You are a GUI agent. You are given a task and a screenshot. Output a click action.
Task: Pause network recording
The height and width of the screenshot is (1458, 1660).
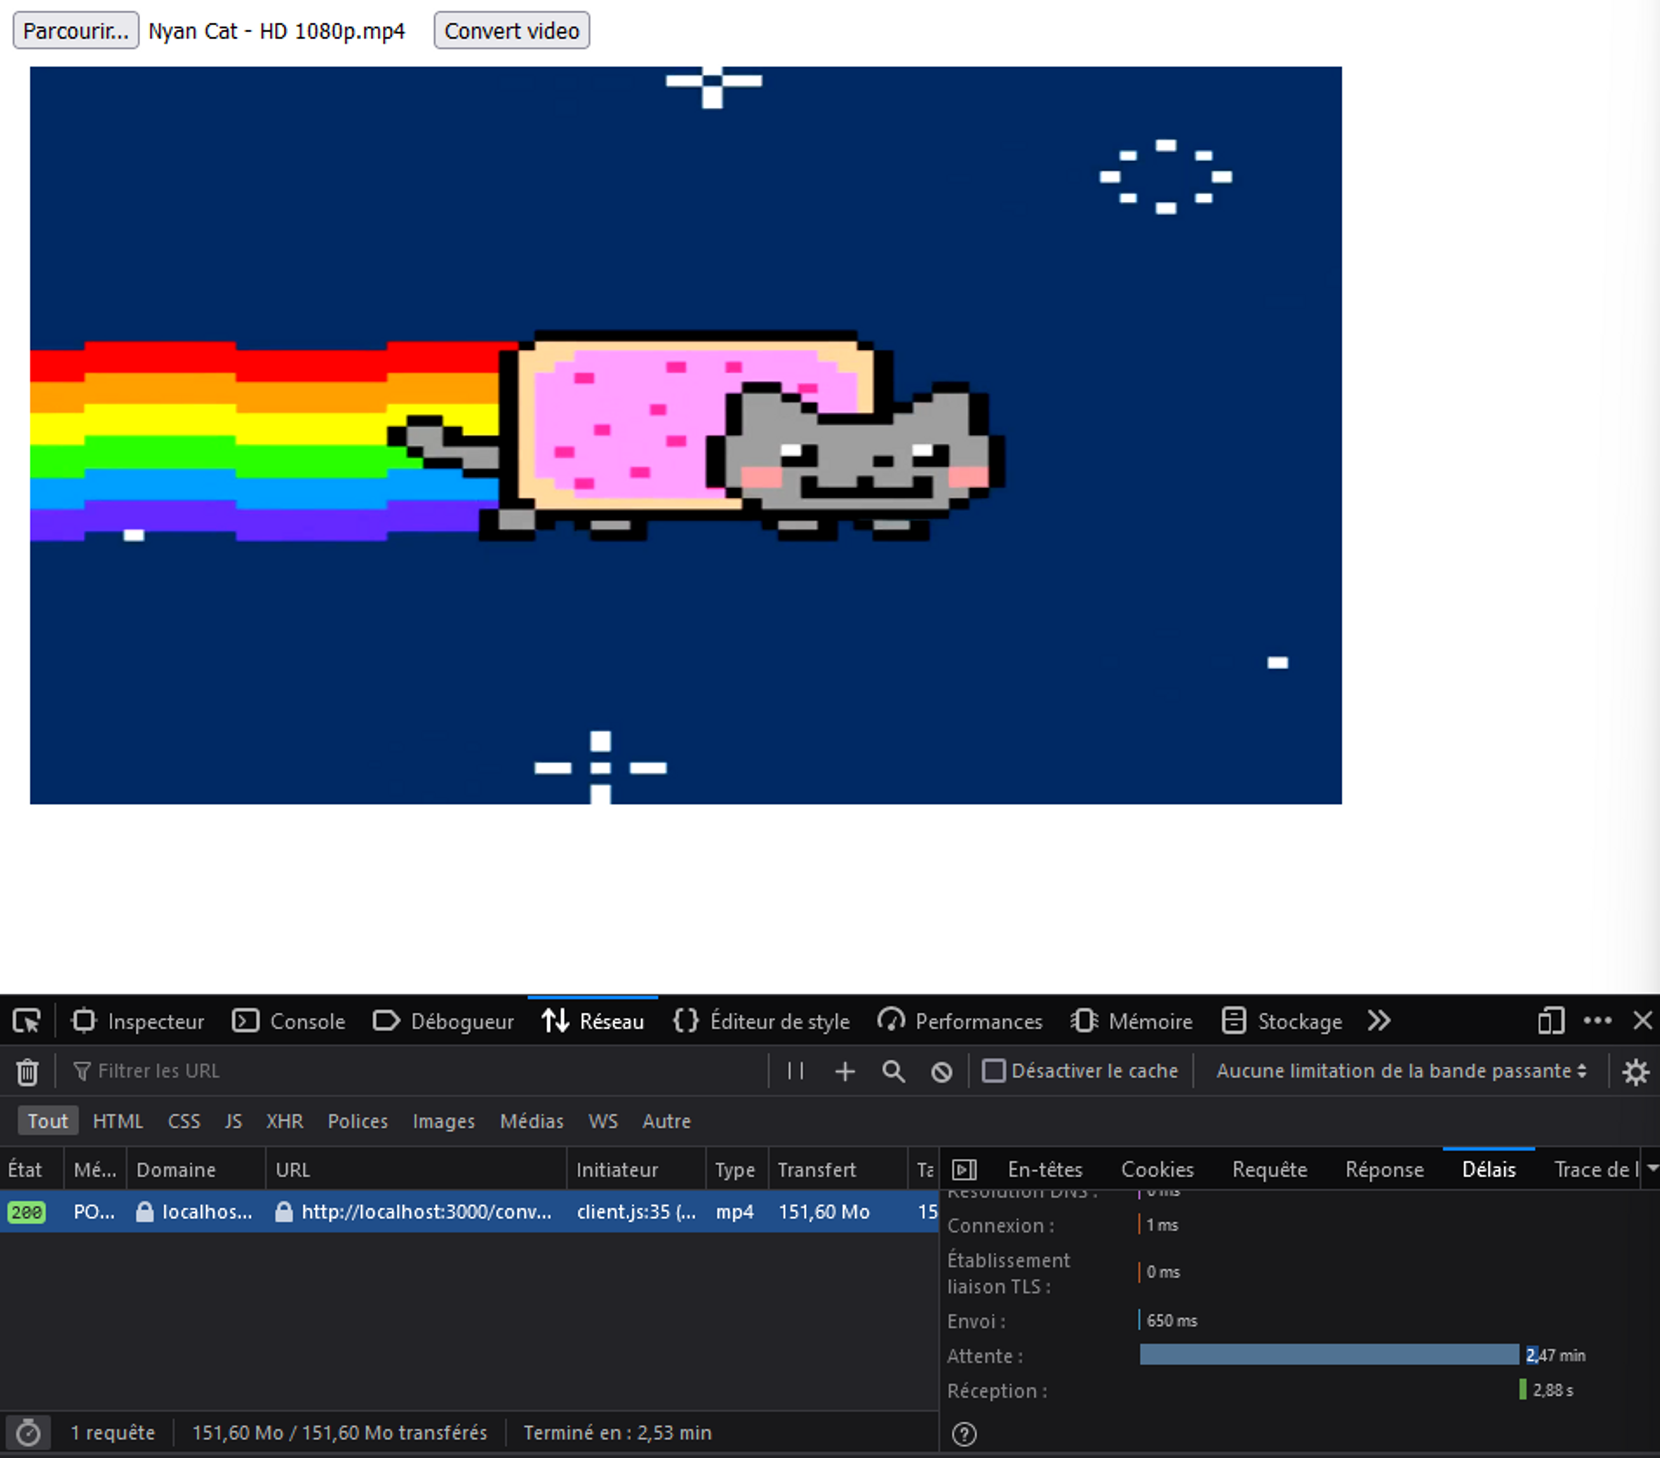[796, 1071]
